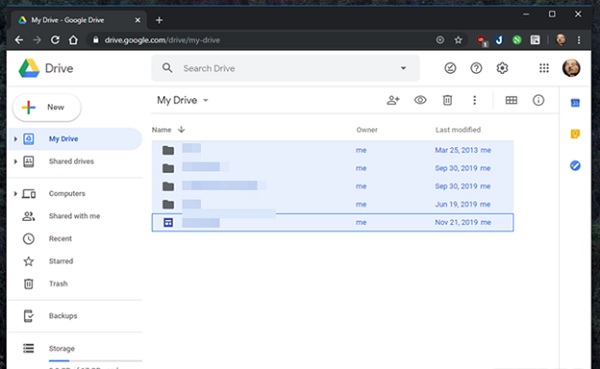
Task: Click the Google Sites file icon dated Nov 21, 2019
Action: (168, 222)
